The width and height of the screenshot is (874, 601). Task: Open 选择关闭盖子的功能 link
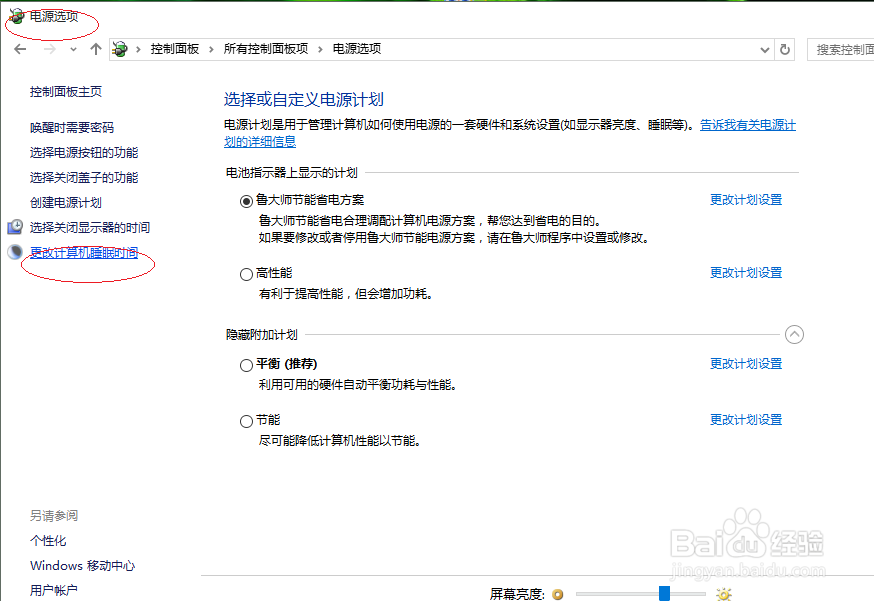pos(84,178)
